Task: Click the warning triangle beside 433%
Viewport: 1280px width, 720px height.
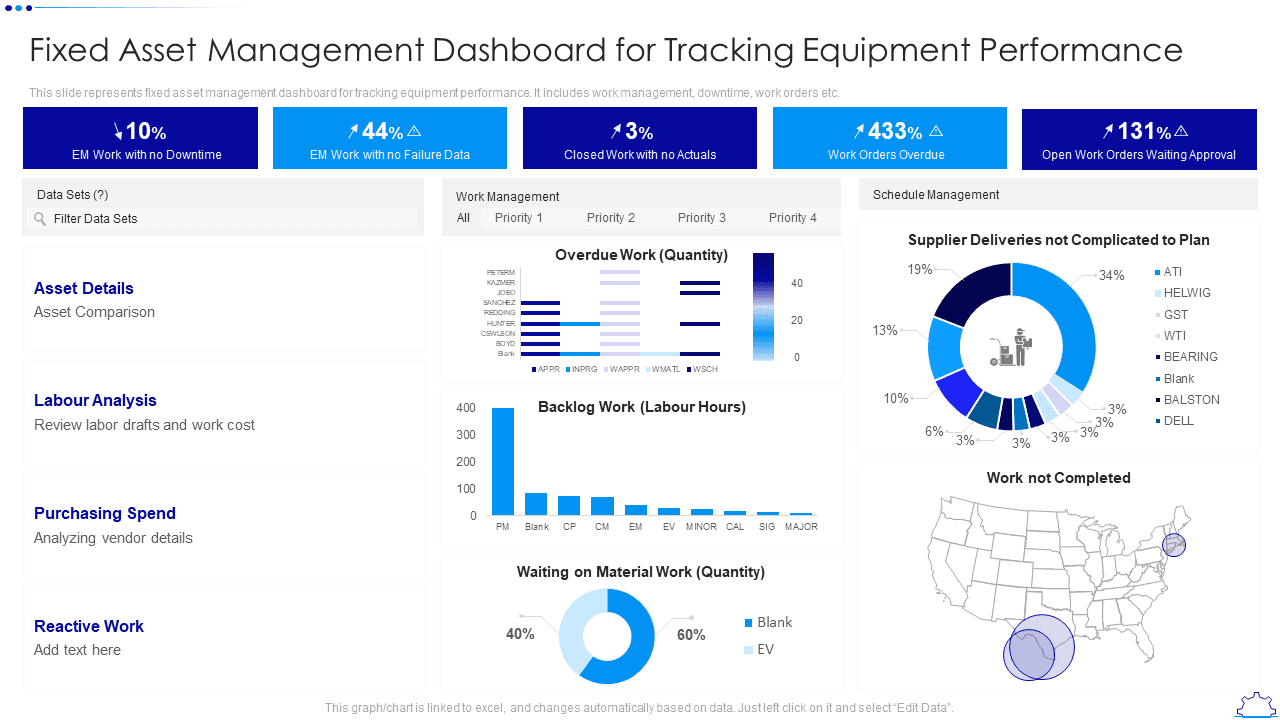Action: click(936, 131)
